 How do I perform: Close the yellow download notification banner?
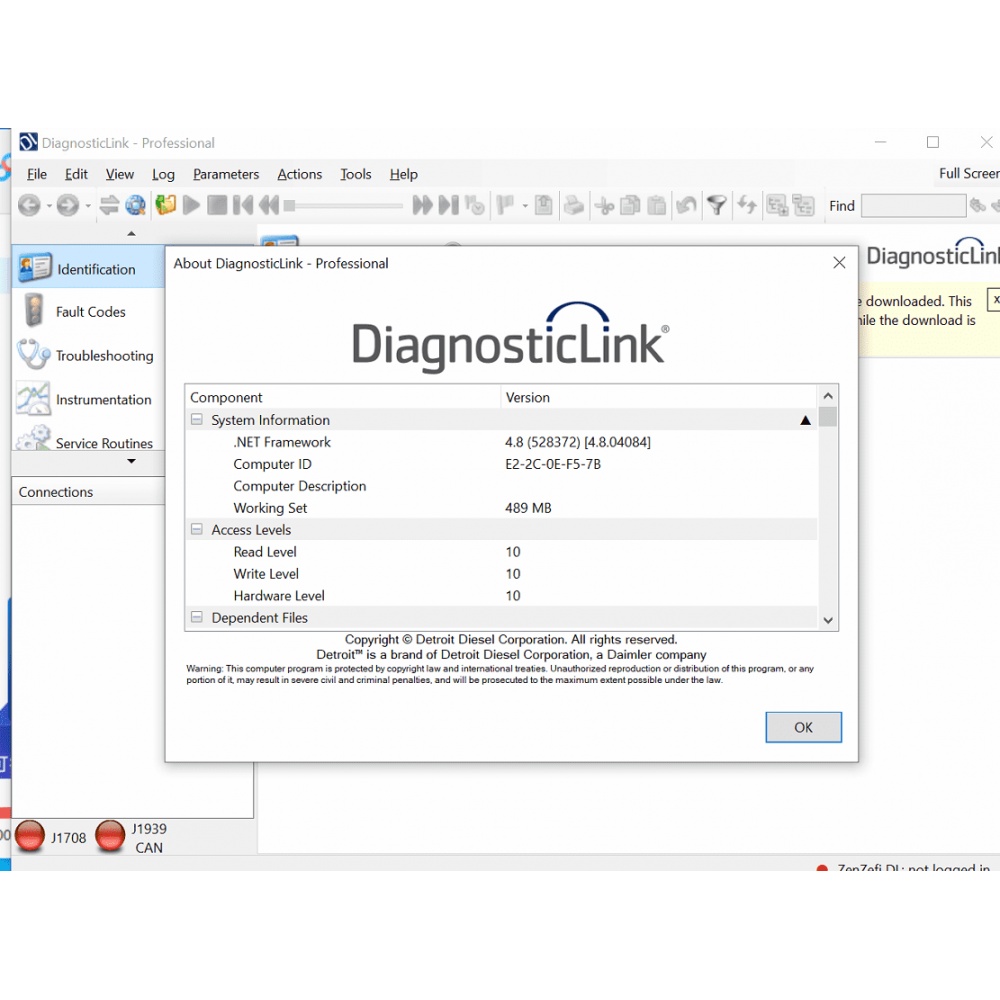click(994, 300)
